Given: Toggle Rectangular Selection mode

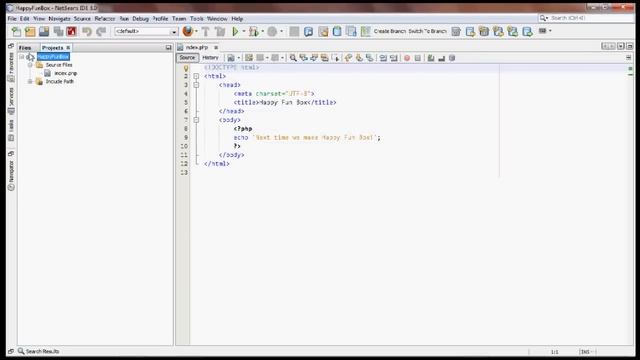Looking at the screenshot, I should click(x=336, y=58).
